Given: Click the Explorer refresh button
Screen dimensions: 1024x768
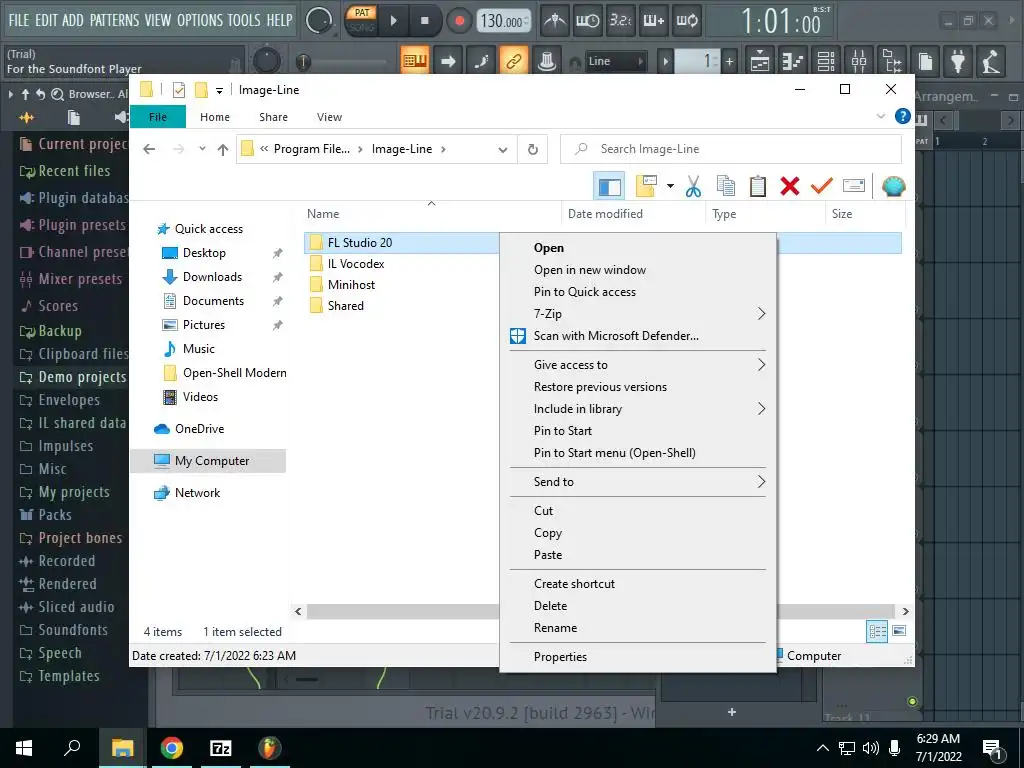Looking at the screenshot, I should click(x=533, y=150).
